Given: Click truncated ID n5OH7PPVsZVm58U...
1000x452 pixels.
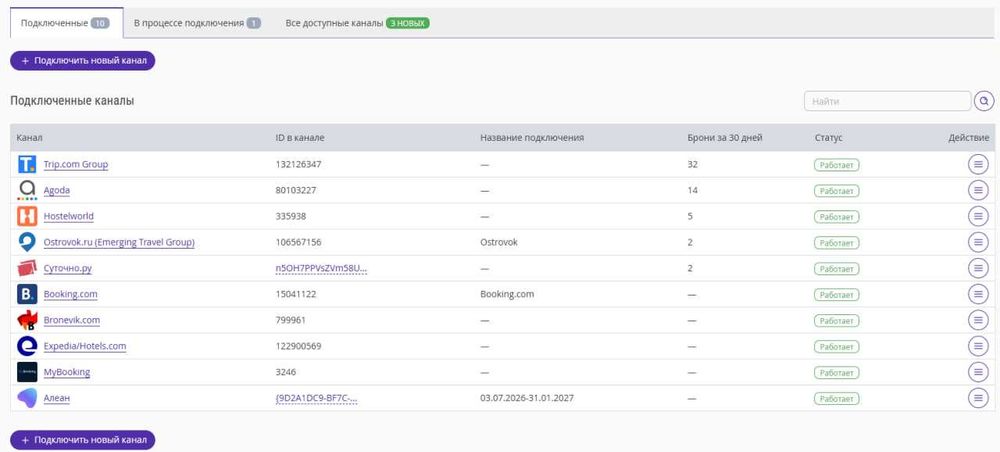Looking at the screenshot, I should click(321, 268).
